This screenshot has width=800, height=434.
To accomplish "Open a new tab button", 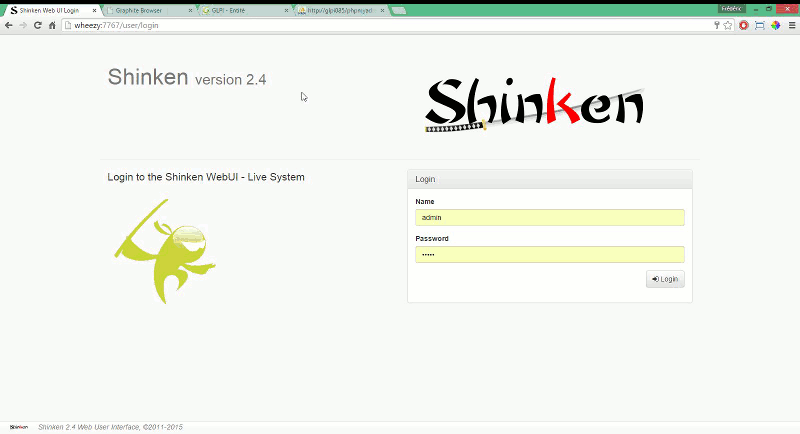I will tap(399, 11).
